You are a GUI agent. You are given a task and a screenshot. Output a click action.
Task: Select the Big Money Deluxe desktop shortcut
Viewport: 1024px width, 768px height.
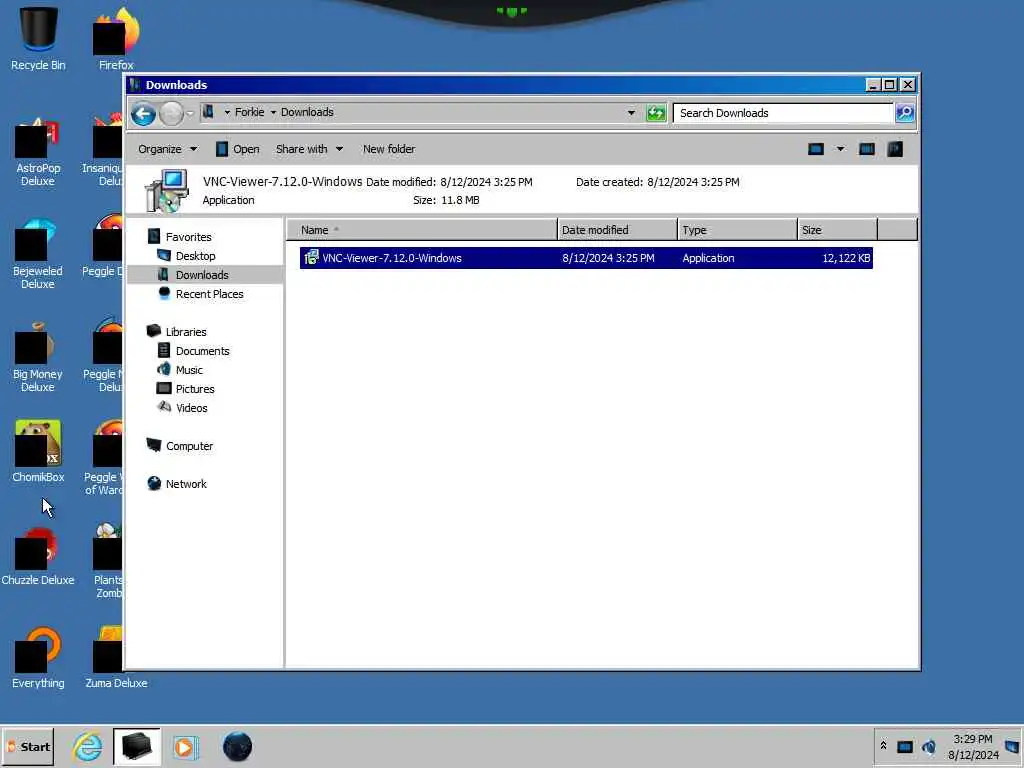click(37, 358)
